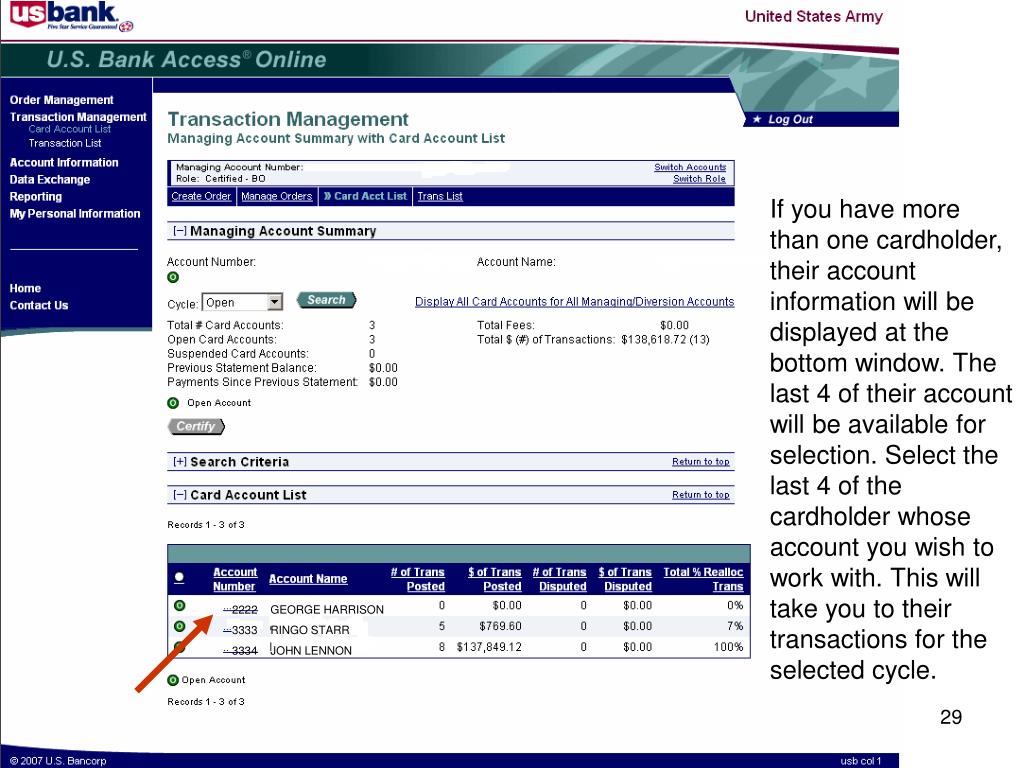Screen dimensions: 1024x768
Task: Click Switch Role link
Action: click(699, 179)
